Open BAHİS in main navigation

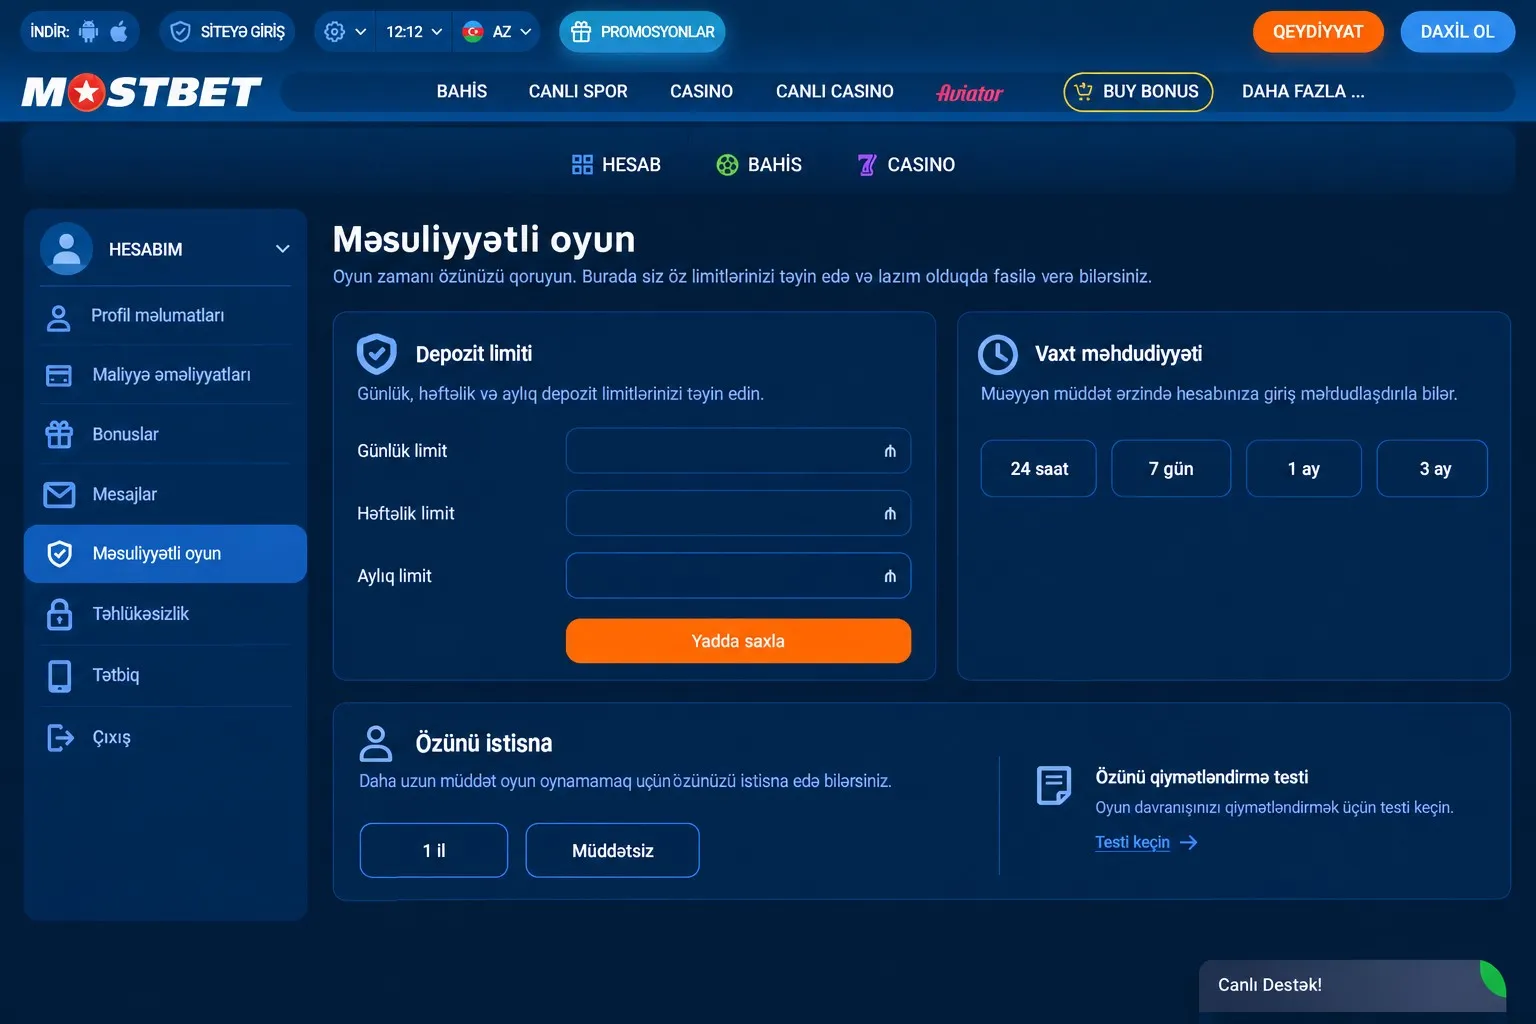pos(462,92)
